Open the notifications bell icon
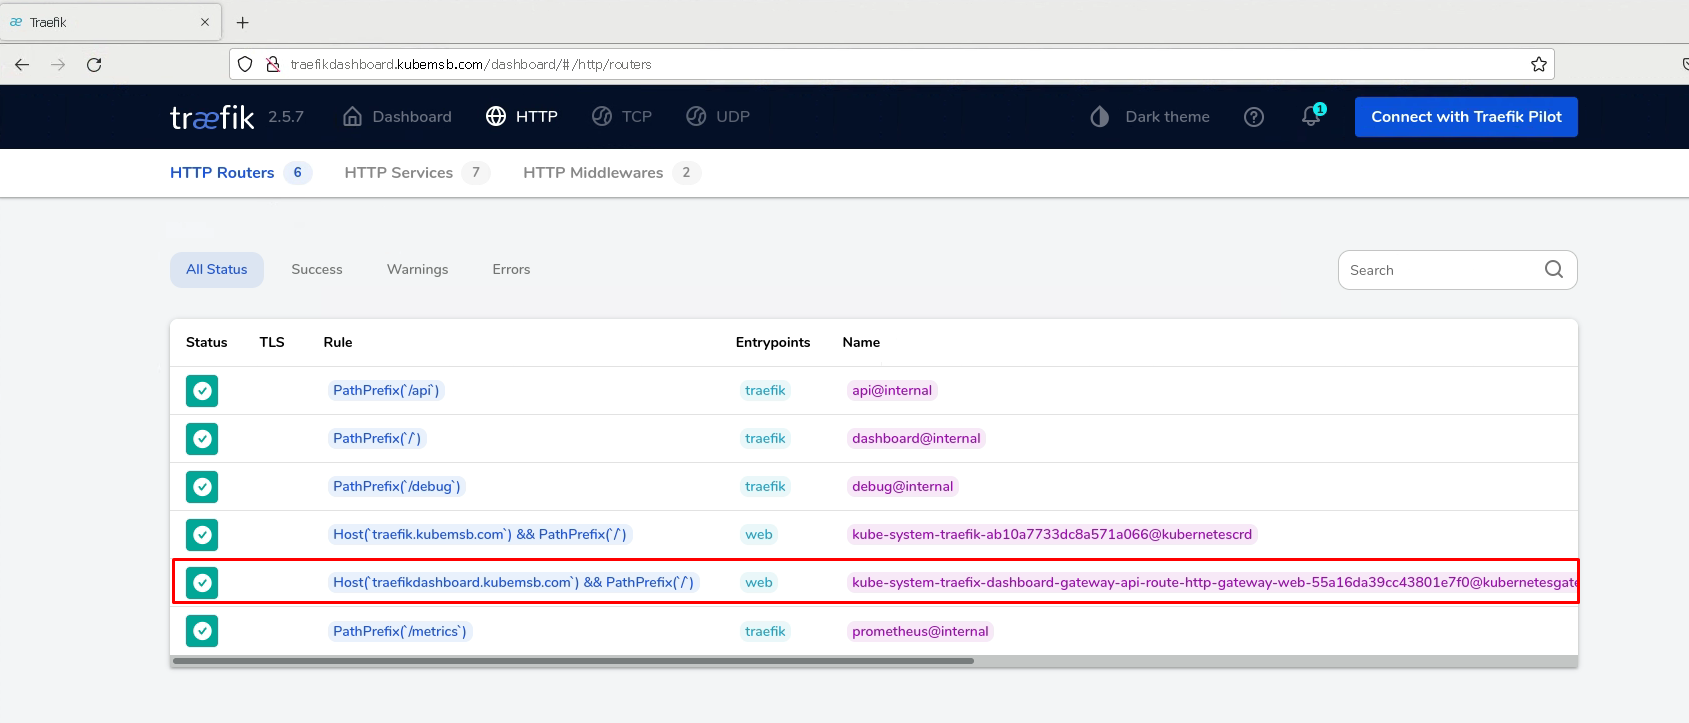 [x=1311, y=117]
